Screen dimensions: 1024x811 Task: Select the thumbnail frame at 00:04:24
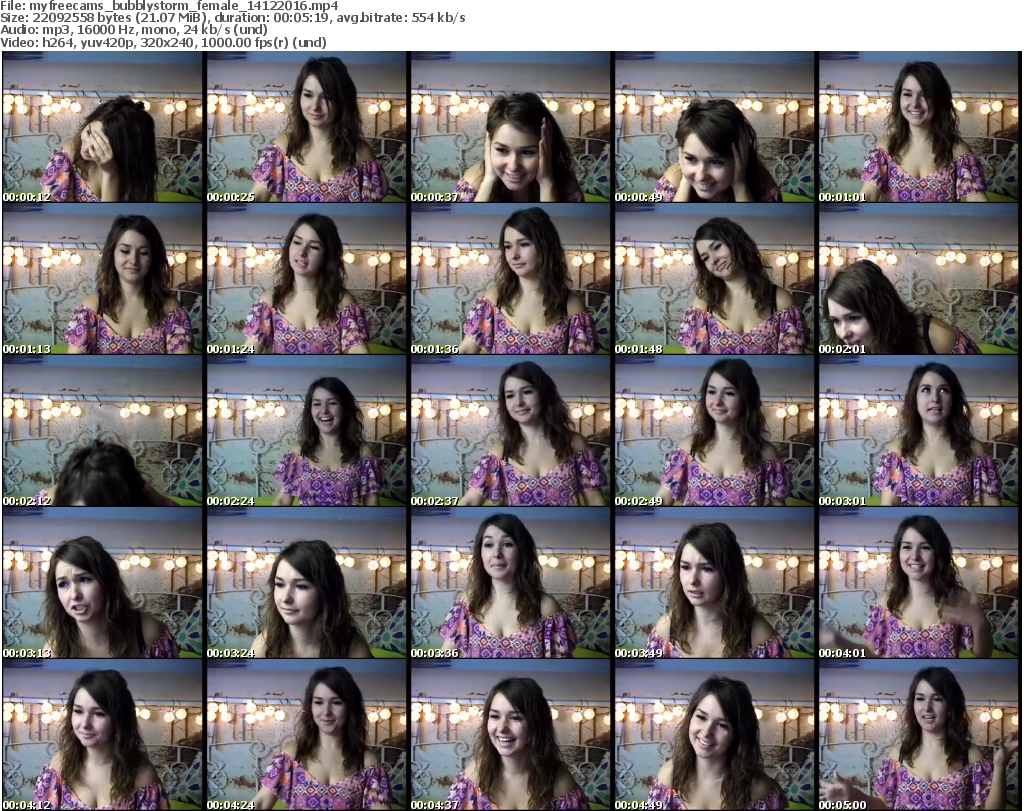[306, 735]
